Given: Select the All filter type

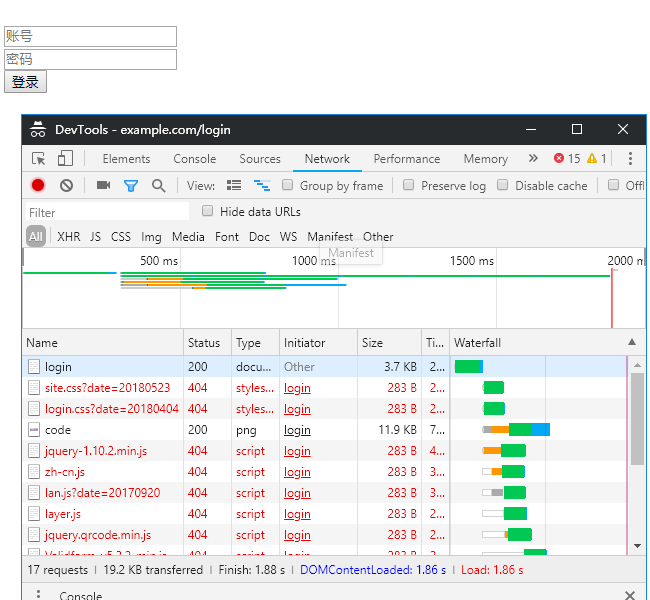Looking at the screenshot, I should tap(36, 236).
